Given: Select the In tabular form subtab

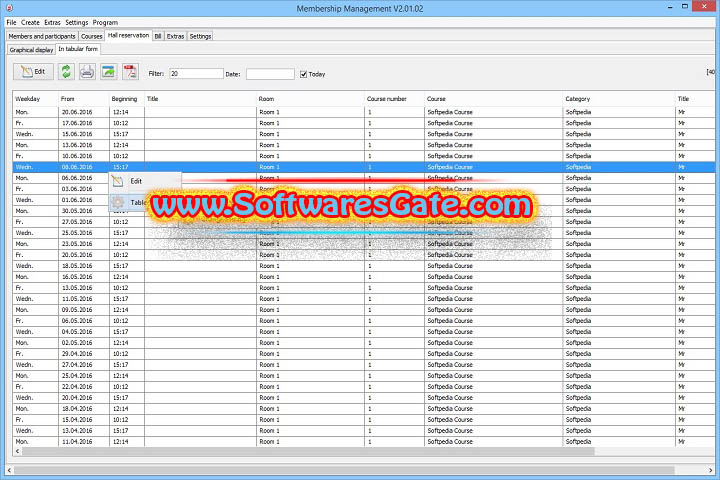Looking at the screenshot, I should [x=78, y=49].
